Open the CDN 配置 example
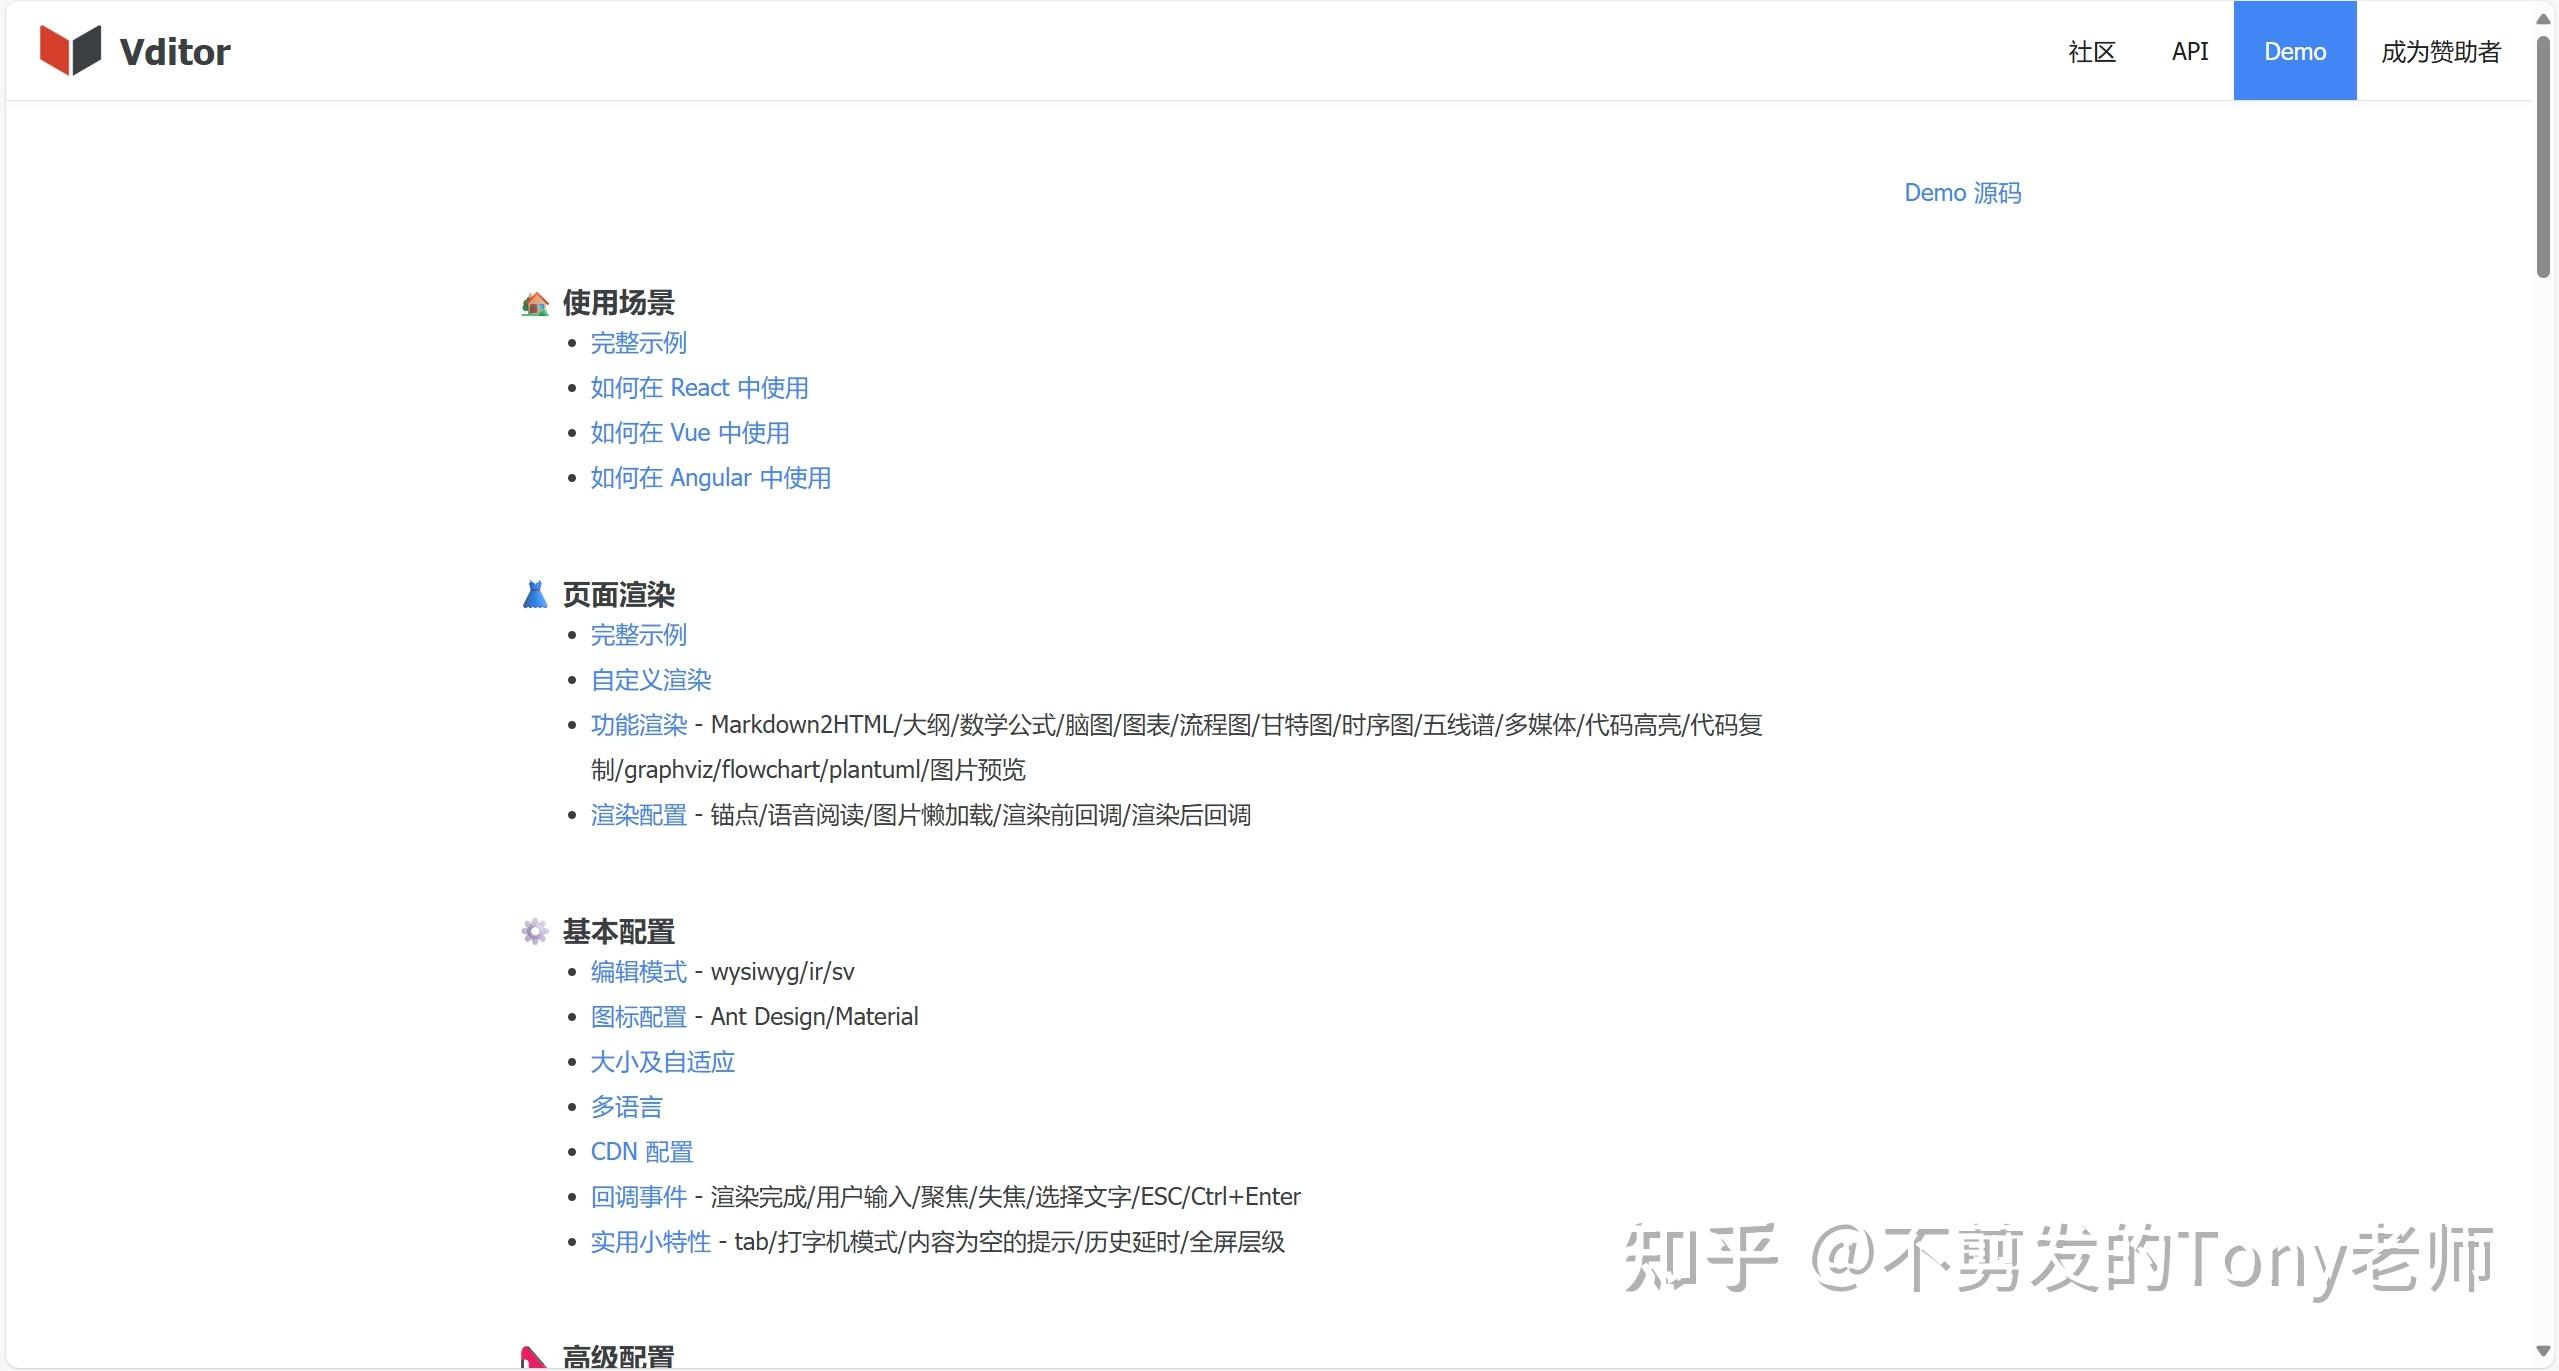This screenshot has height=1371, width=2559. click(641, 1151)
